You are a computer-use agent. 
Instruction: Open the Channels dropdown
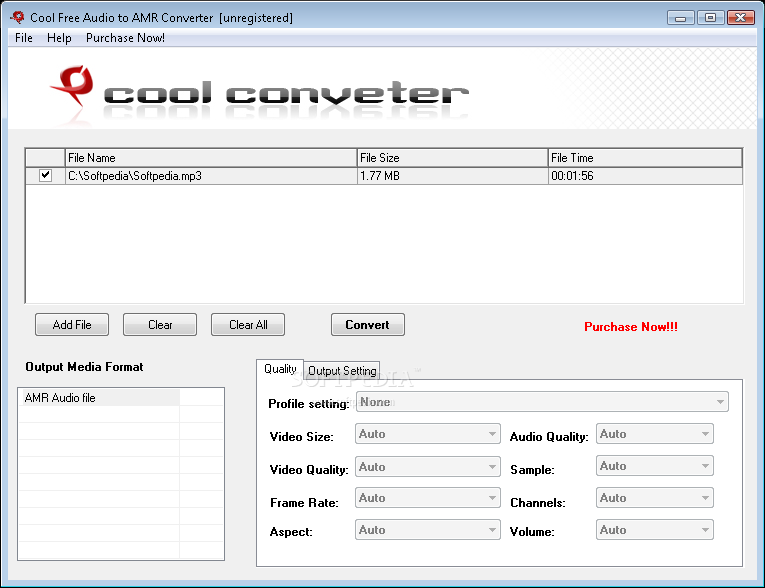point(654,498)
